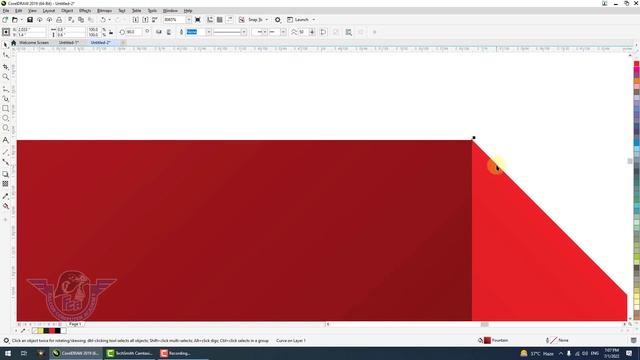Viewport: 640px width, 360px height.
Task: Select the Crop tool in the toolbox
Action: coord(6,66)
